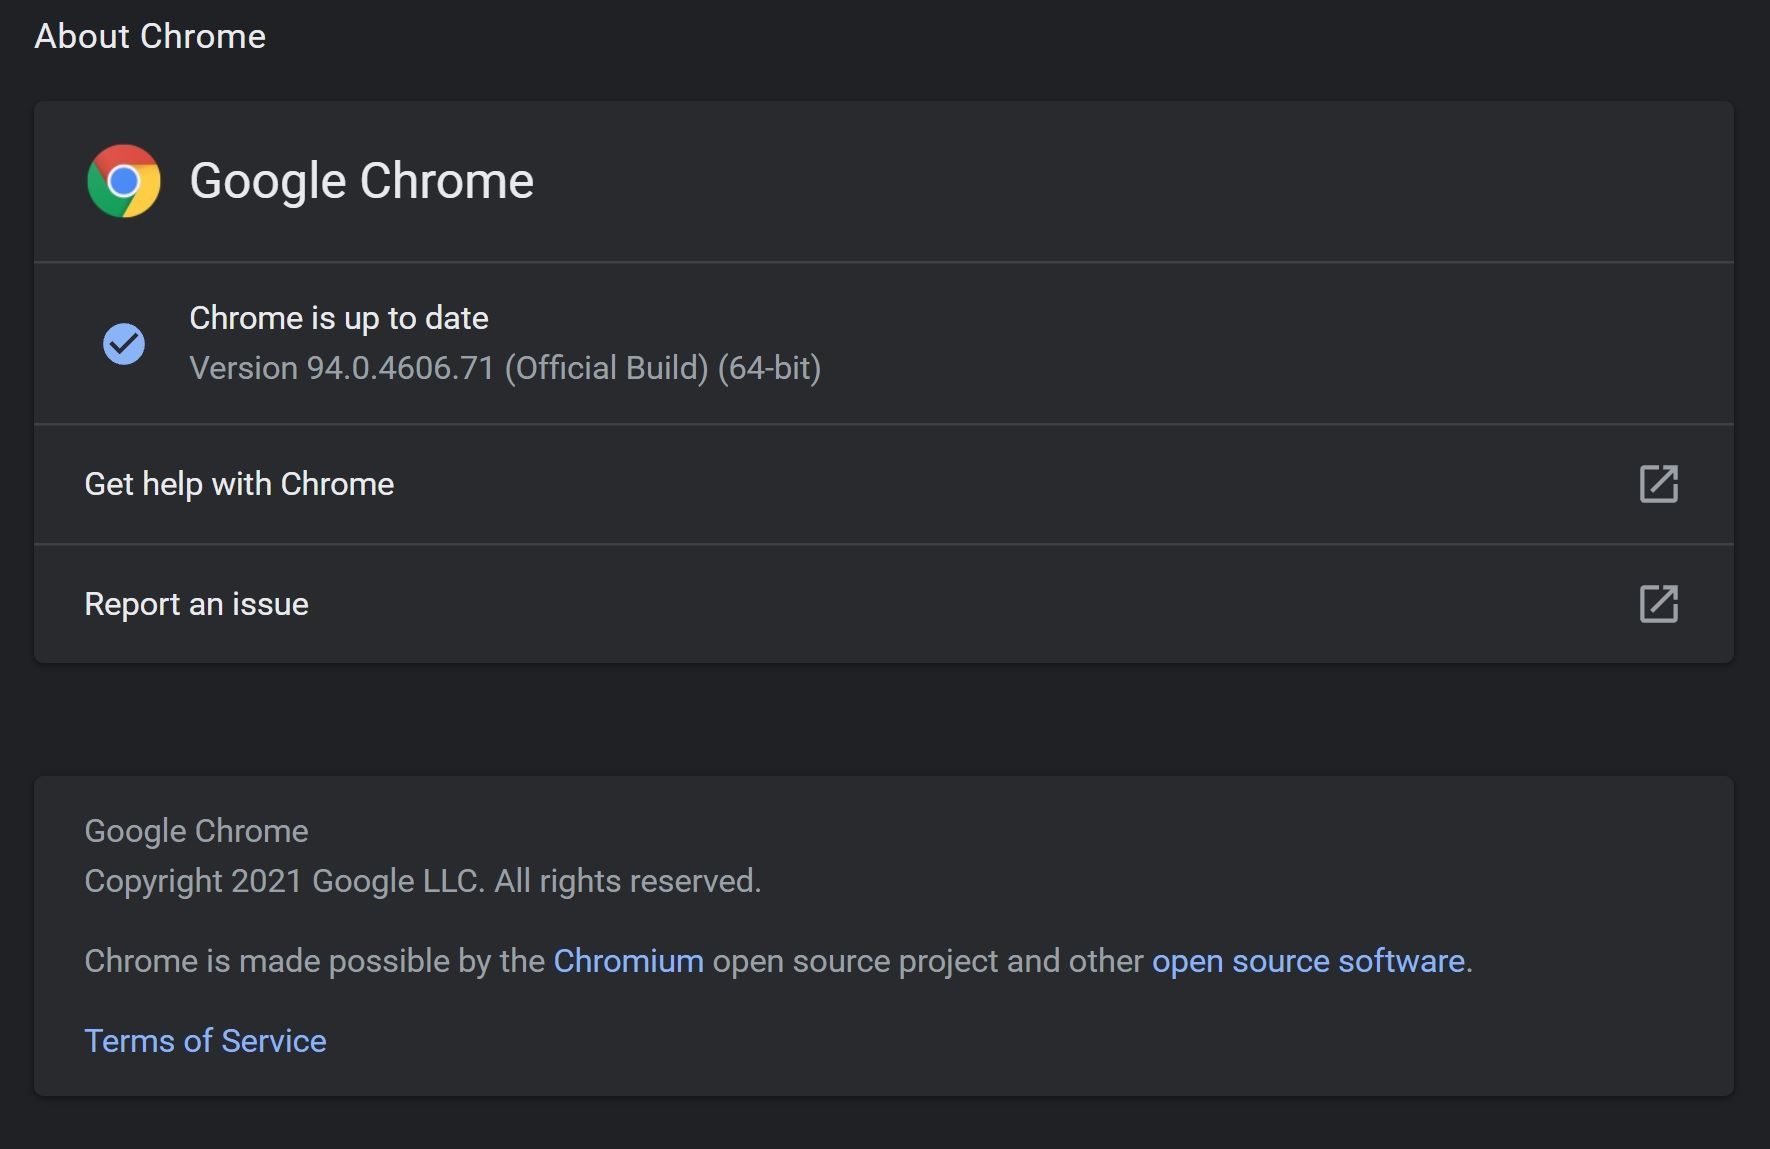Image resolution: width=1770 pixels, height=1149 pixels.
Task: Click the Chrome is up to date status
Action: 339,318
